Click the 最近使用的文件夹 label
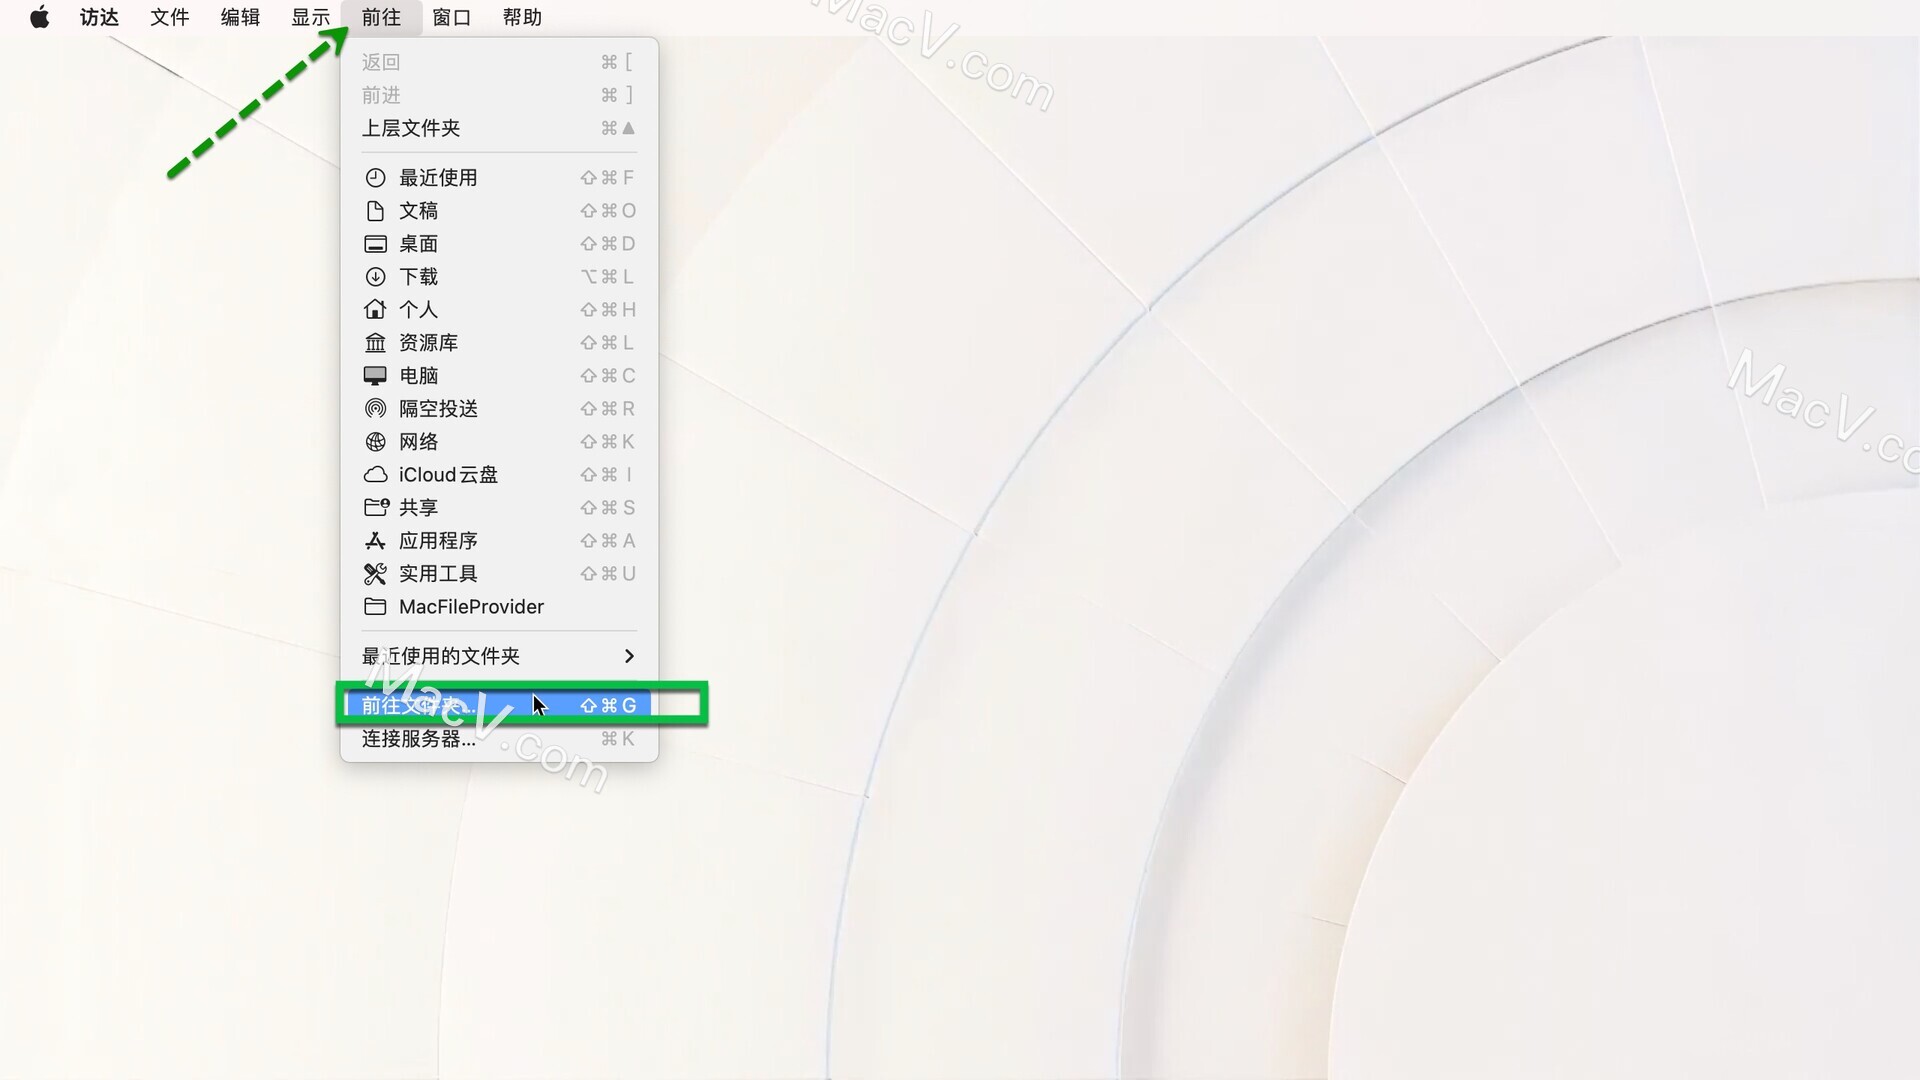The width and height of the screenshot is (1920, 1080). pyautogui.click(x=440, y=656)
